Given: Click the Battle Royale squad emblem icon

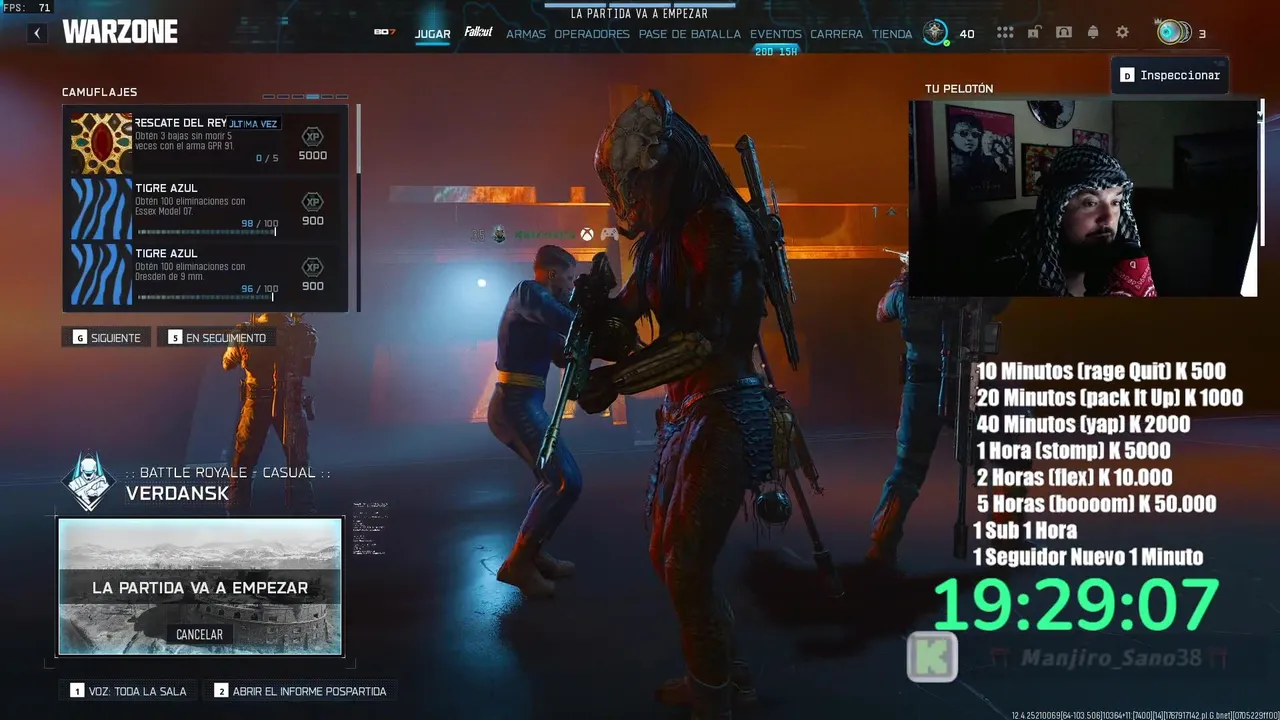Looking at the screenshot, I should (x=89, y=482).
